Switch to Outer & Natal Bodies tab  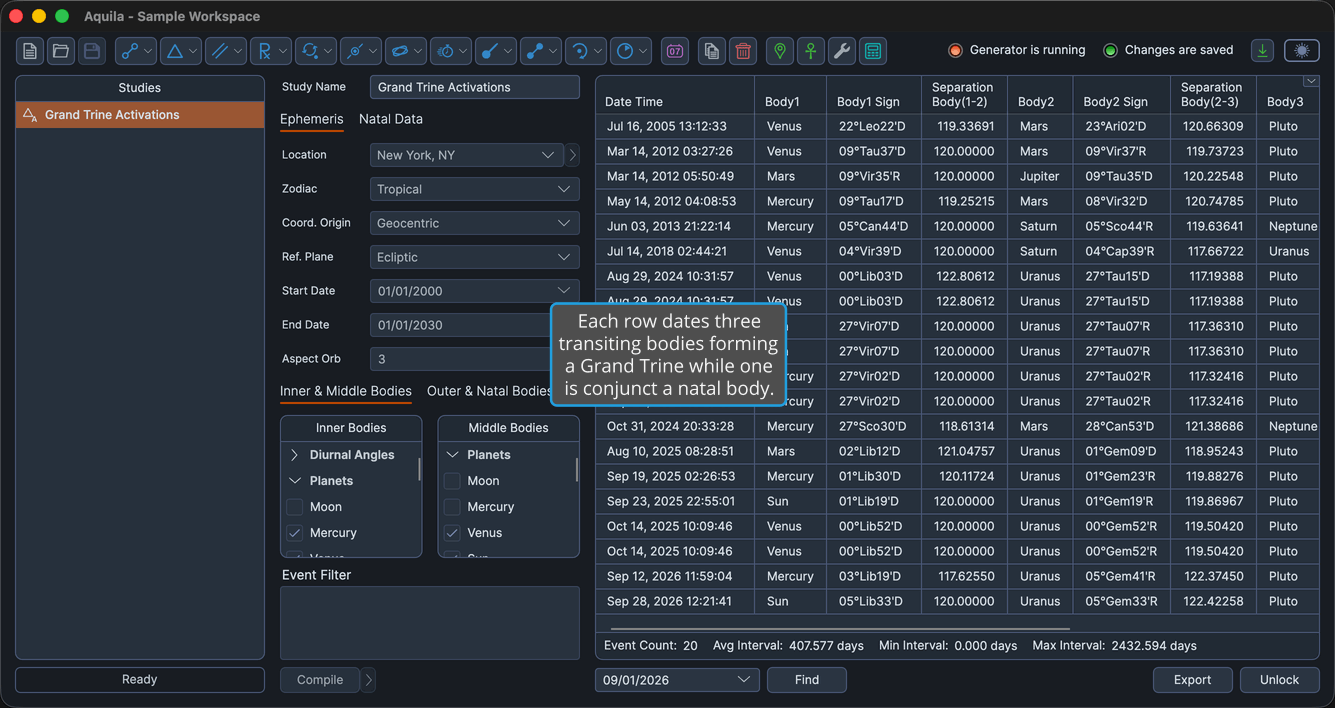489,391
